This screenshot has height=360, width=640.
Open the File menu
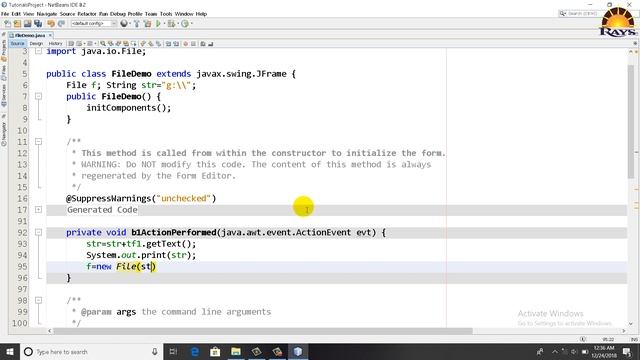(x=5, y=14)
